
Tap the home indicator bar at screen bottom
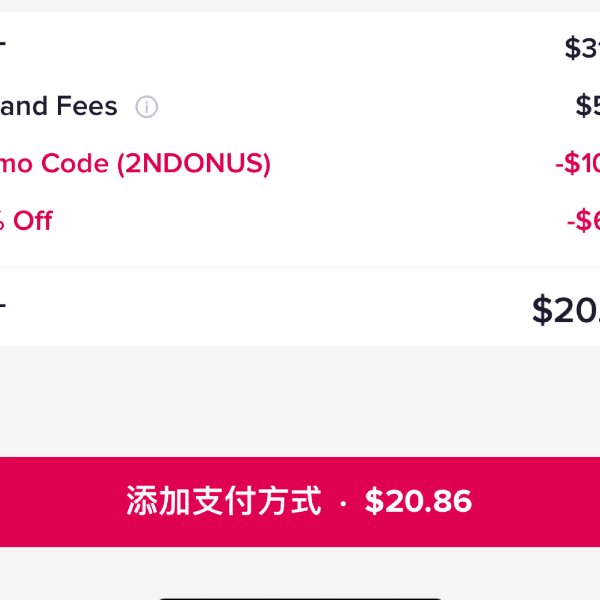pyautogui.click(x=300, y=598)
